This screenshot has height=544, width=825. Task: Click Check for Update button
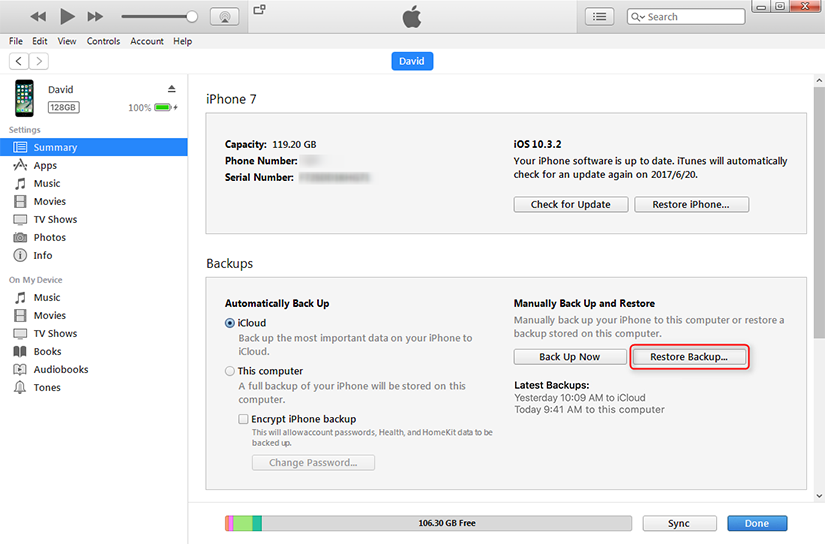[x=571, y=205]
